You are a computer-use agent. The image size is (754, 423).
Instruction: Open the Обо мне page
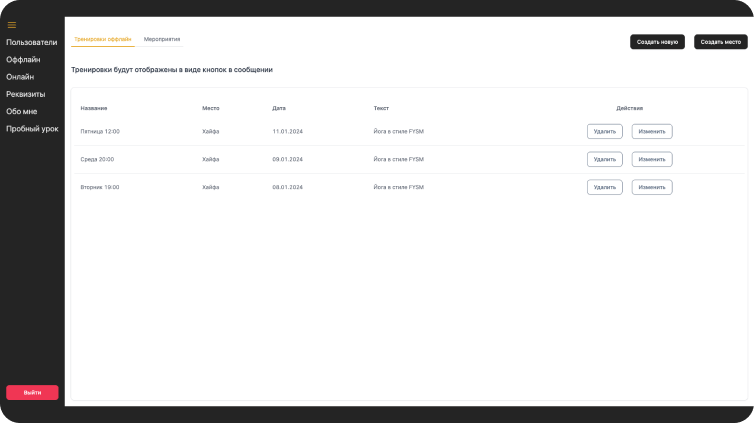21,111
